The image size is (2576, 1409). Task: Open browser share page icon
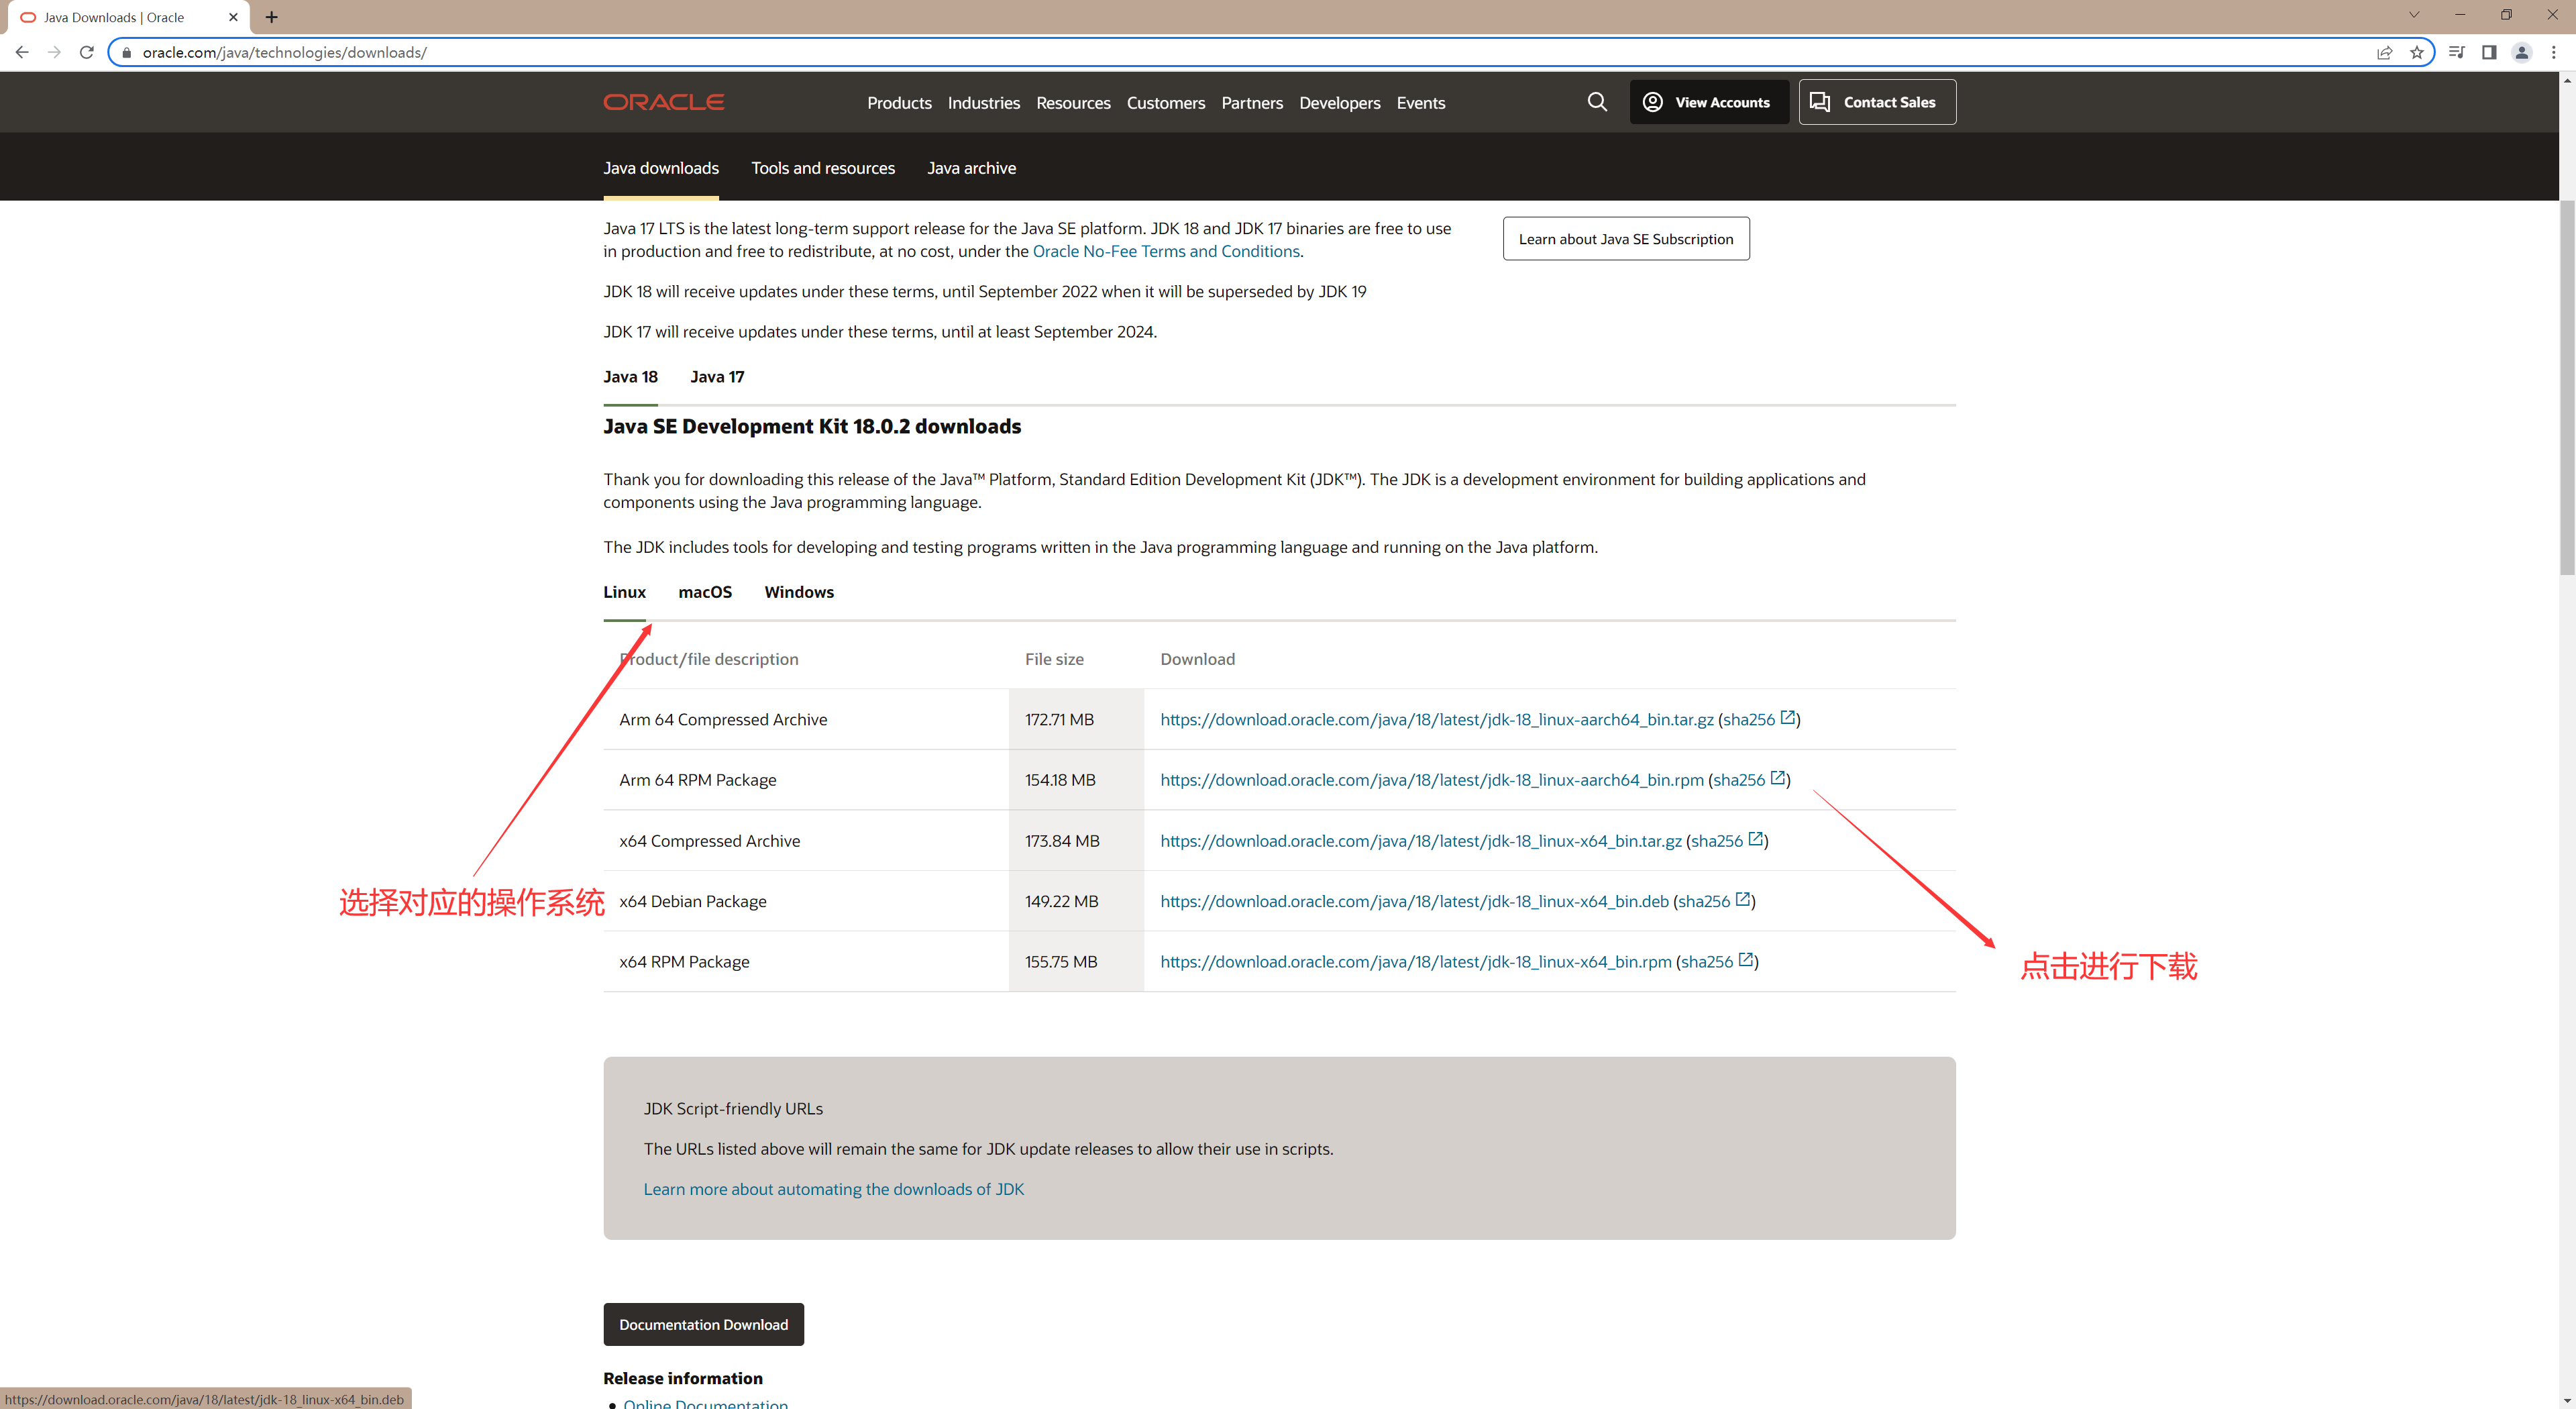2384,52
